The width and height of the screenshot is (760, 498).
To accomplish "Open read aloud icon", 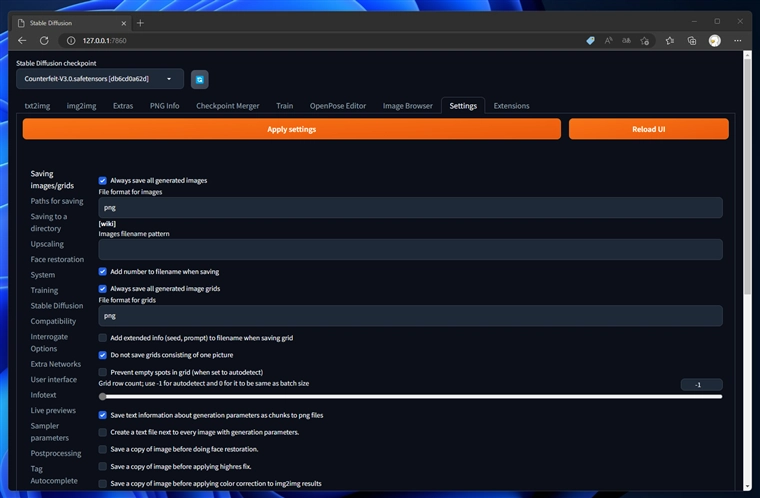I will [608, 41].
